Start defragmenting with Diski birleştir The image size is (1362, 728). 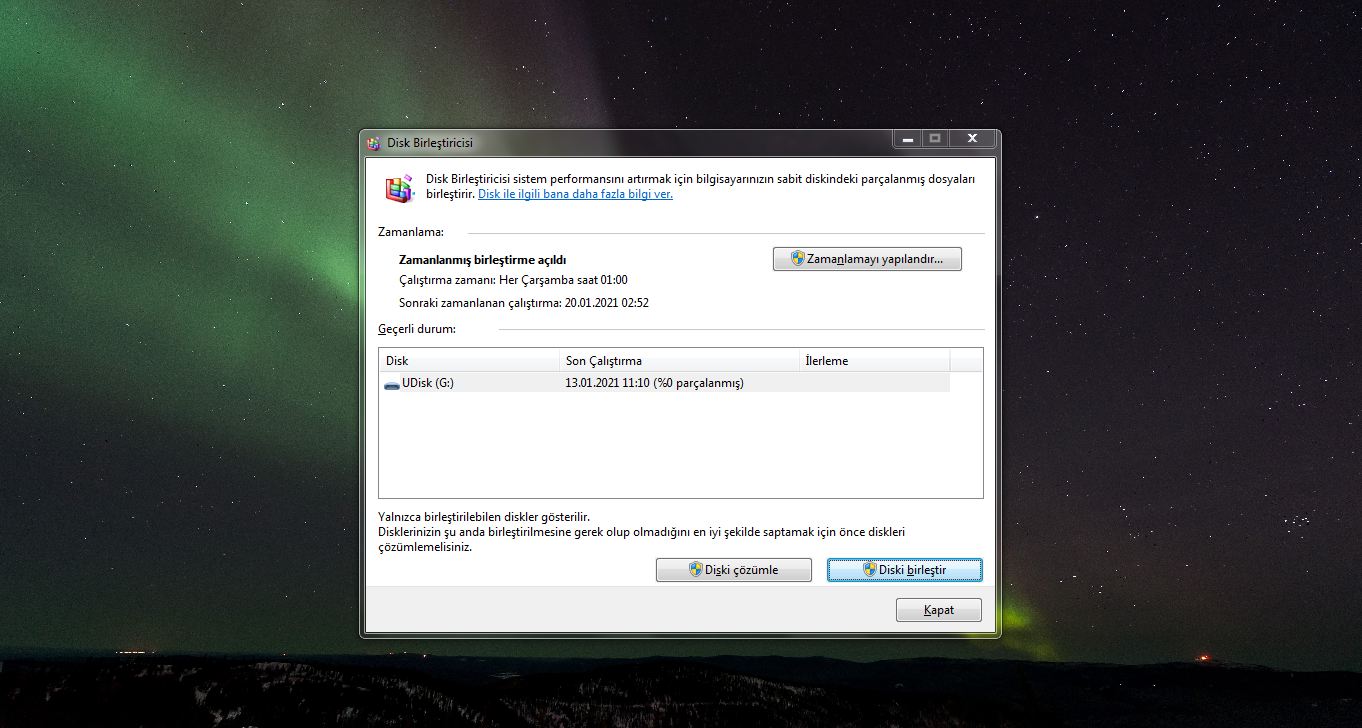pyautogui.click(x=904, y=570)
